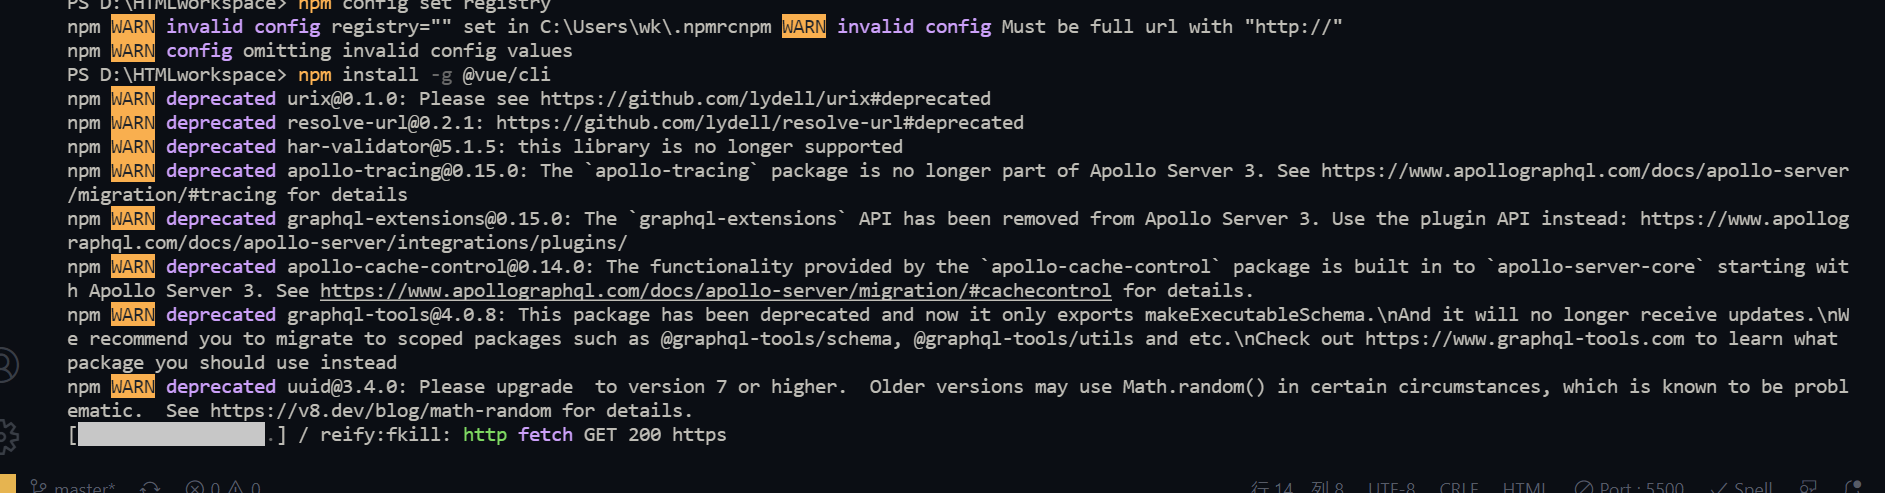The image size is (1885, 493).
Task: Click the master* git branch indicator
Action: (73, 487)
